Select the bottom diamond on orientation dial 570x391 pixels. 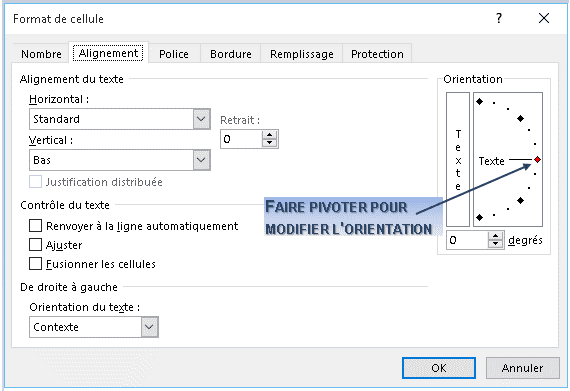click(479, 217)
